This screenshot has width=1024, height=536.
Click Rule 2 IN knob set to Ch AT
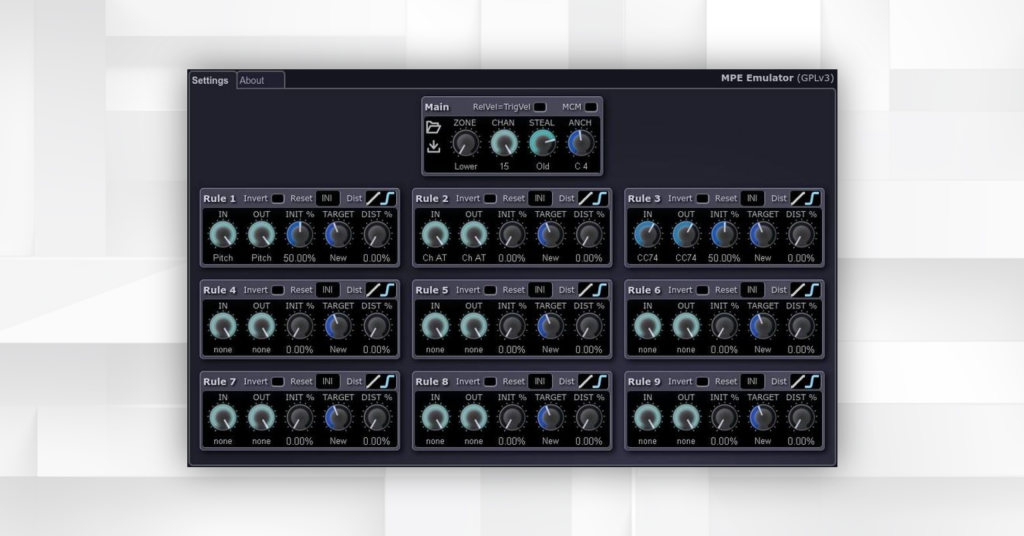coord(435,235)
